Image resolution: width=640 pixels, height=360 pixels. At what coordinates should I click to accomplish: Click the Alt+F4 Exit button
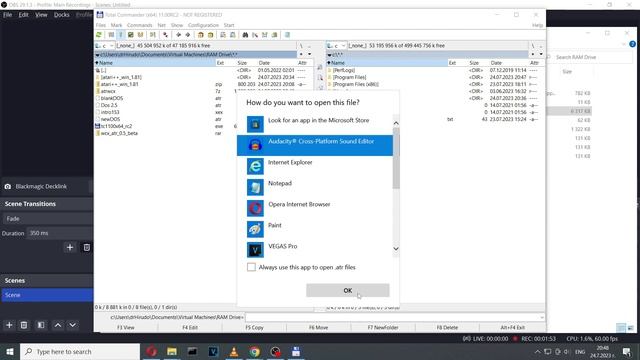pos(512,327)
